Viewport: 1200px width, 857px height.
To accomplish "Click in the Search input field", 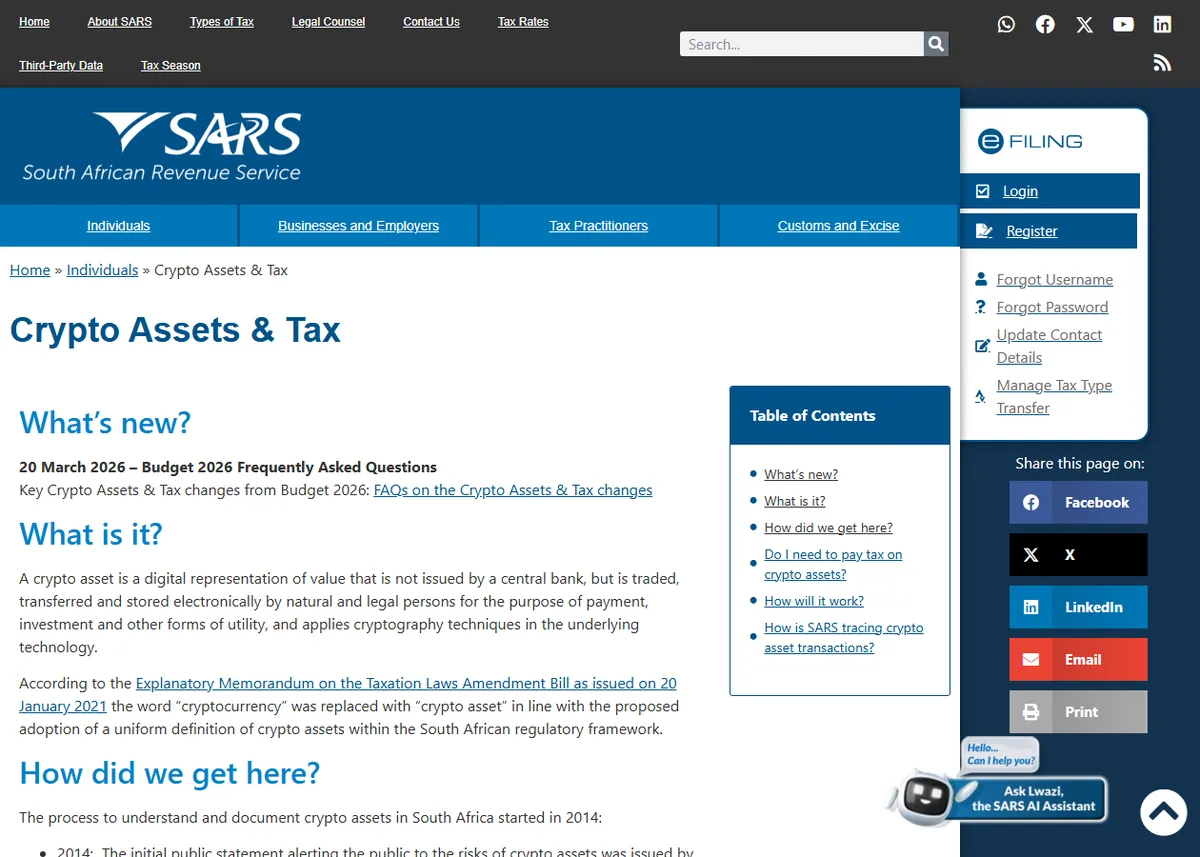I will [802, 44].
